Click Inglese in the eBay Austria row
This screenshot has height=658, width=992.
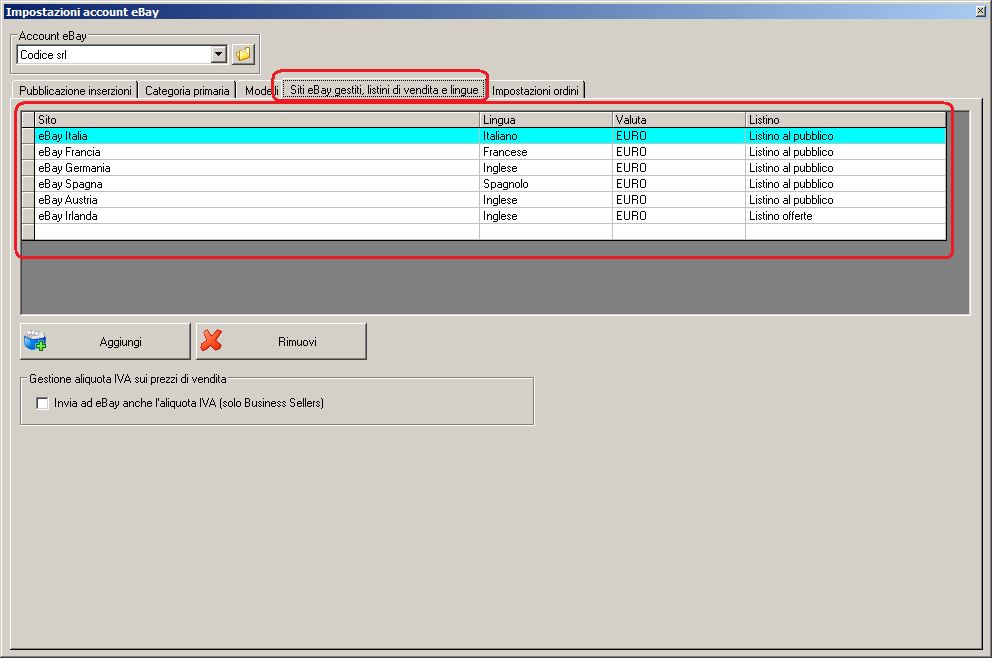[x=546, y=200]
